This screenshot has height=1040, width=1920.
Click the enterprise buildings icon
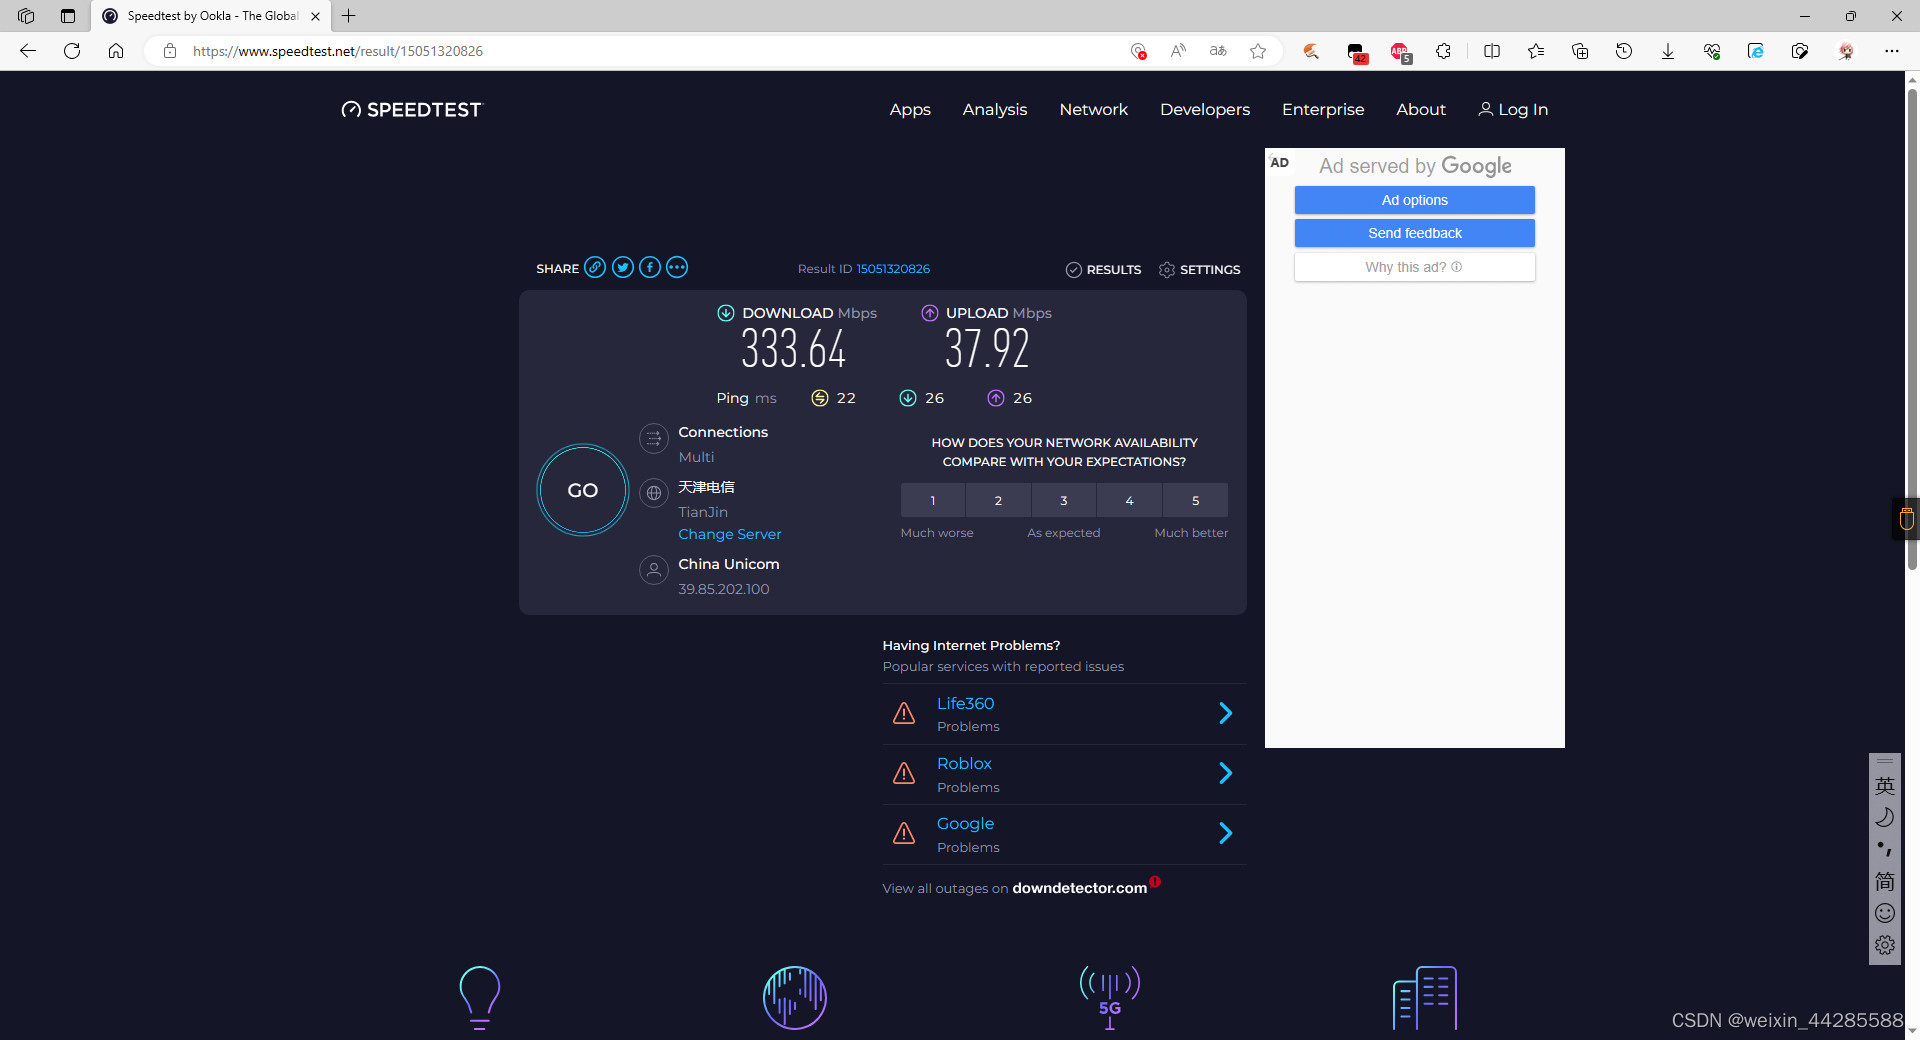point(1425,997)
